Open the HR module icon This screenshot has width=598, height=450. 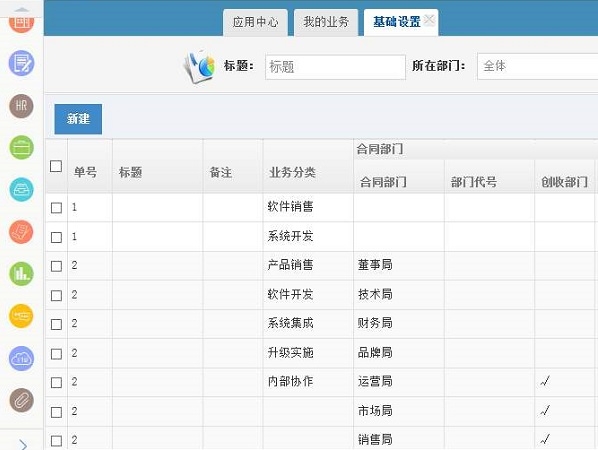click(x=21, y=106)
